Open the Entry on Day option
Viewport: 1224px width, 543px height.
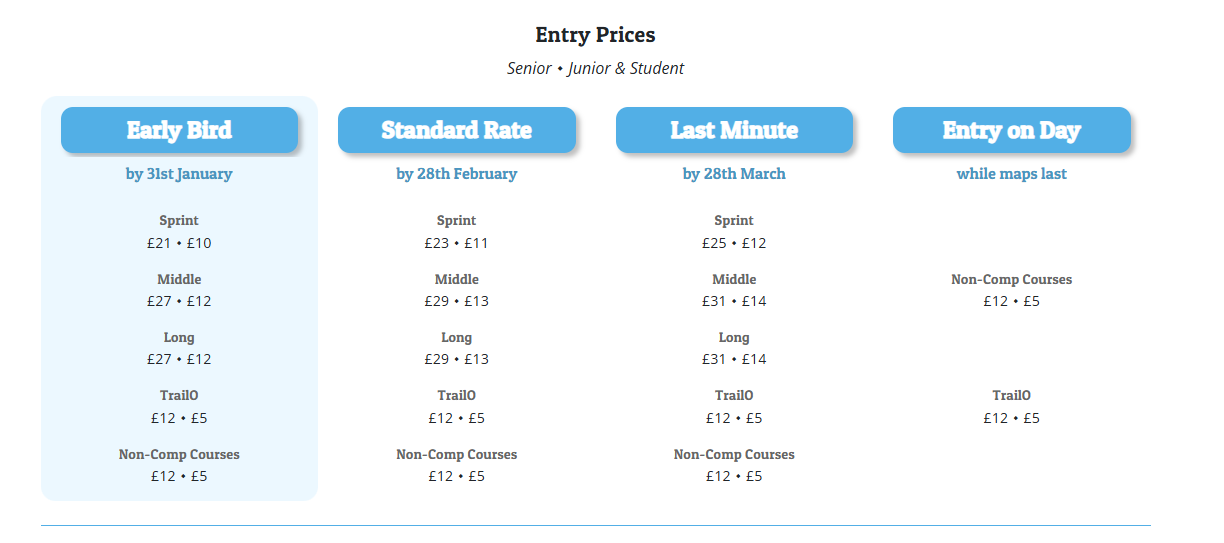point(1011,130)
